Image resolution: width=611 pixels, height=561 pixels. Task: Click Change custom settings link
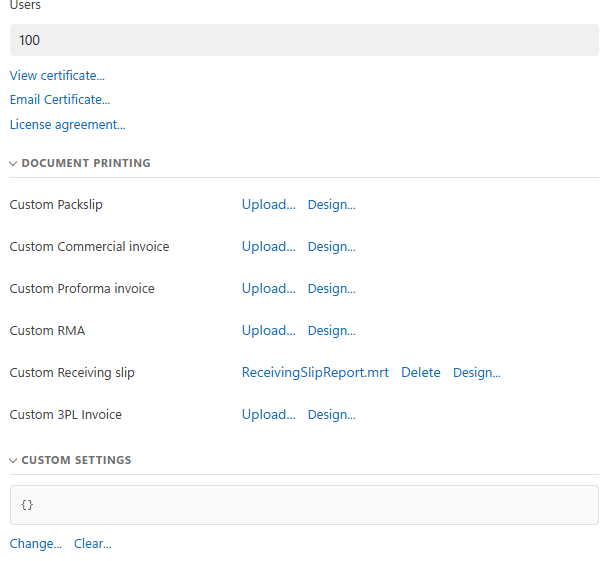click(x=35, y=544)
